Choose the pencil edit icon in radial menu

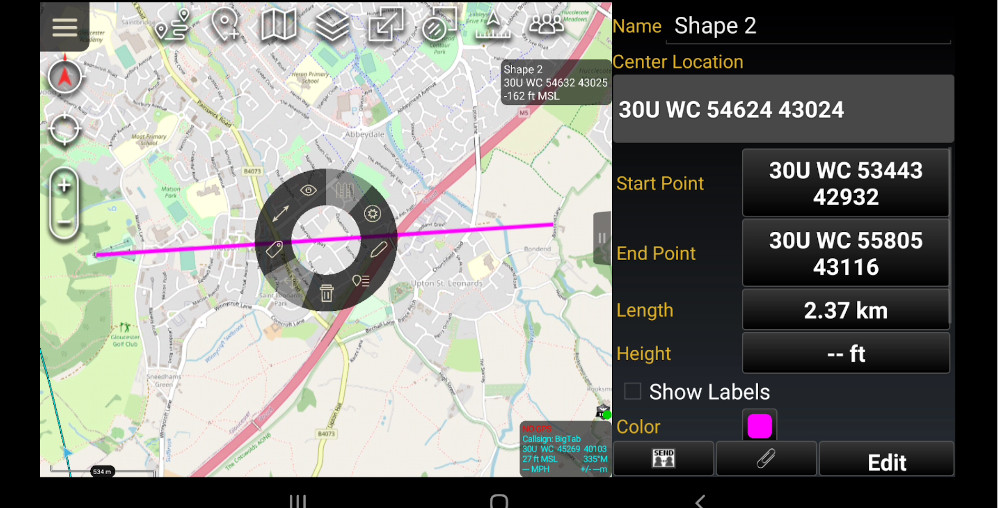click(x=378, y=249)
